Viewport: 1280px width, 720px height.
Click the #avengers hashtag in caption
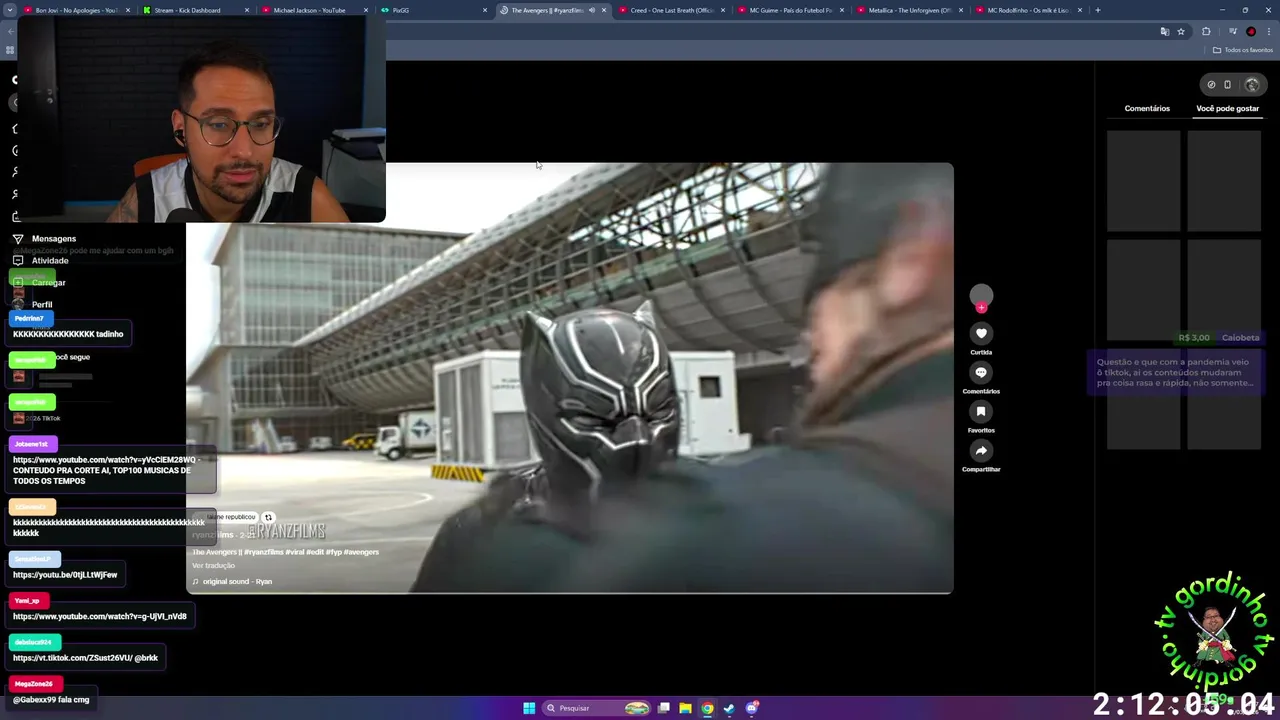coord(361,552)
